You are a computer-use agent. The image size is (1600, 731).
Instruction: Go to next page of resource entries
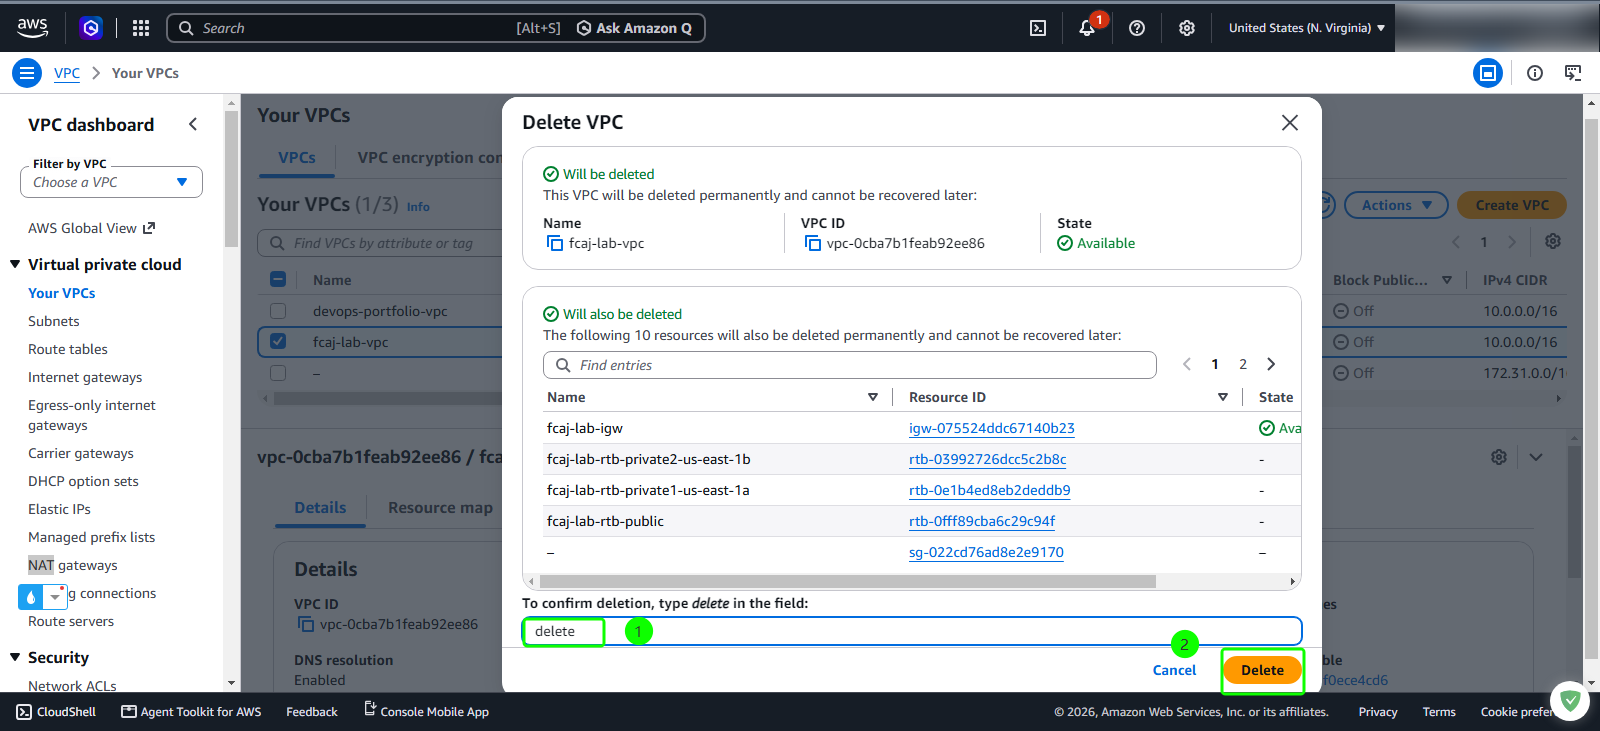[x=1271, y=364]
